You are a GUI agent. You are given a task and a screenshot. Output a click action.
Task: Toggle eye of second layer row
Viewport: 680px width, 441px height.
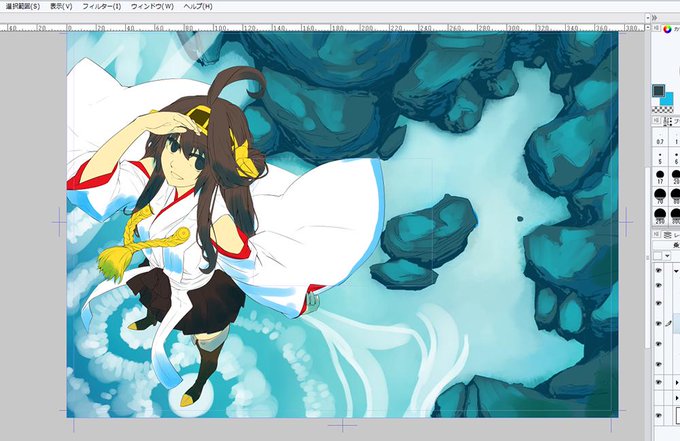pos(659,286)
